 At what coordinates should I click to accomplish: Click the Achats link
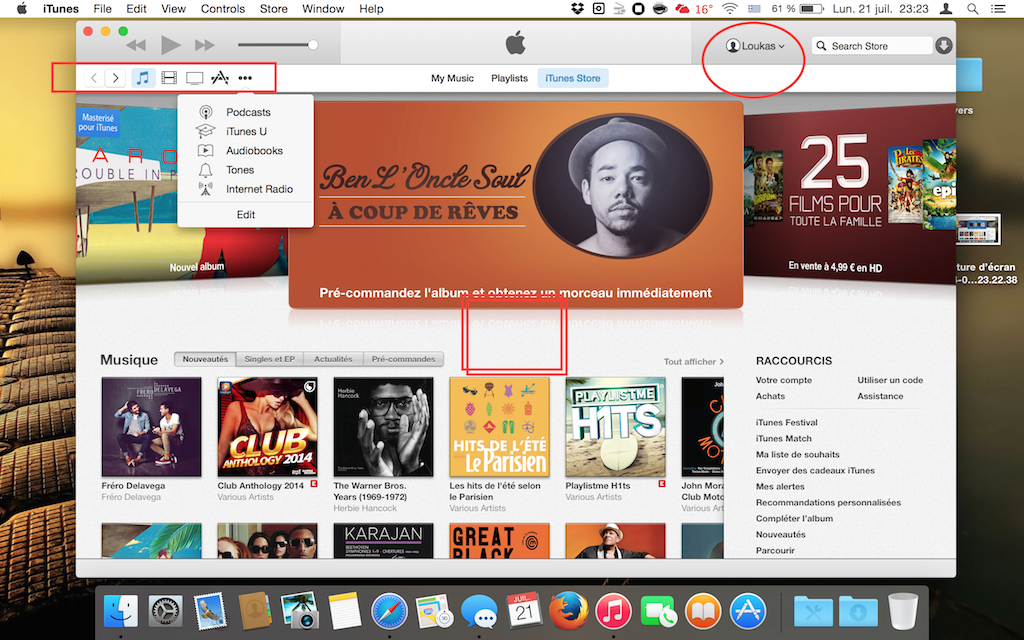click(771, 396)
